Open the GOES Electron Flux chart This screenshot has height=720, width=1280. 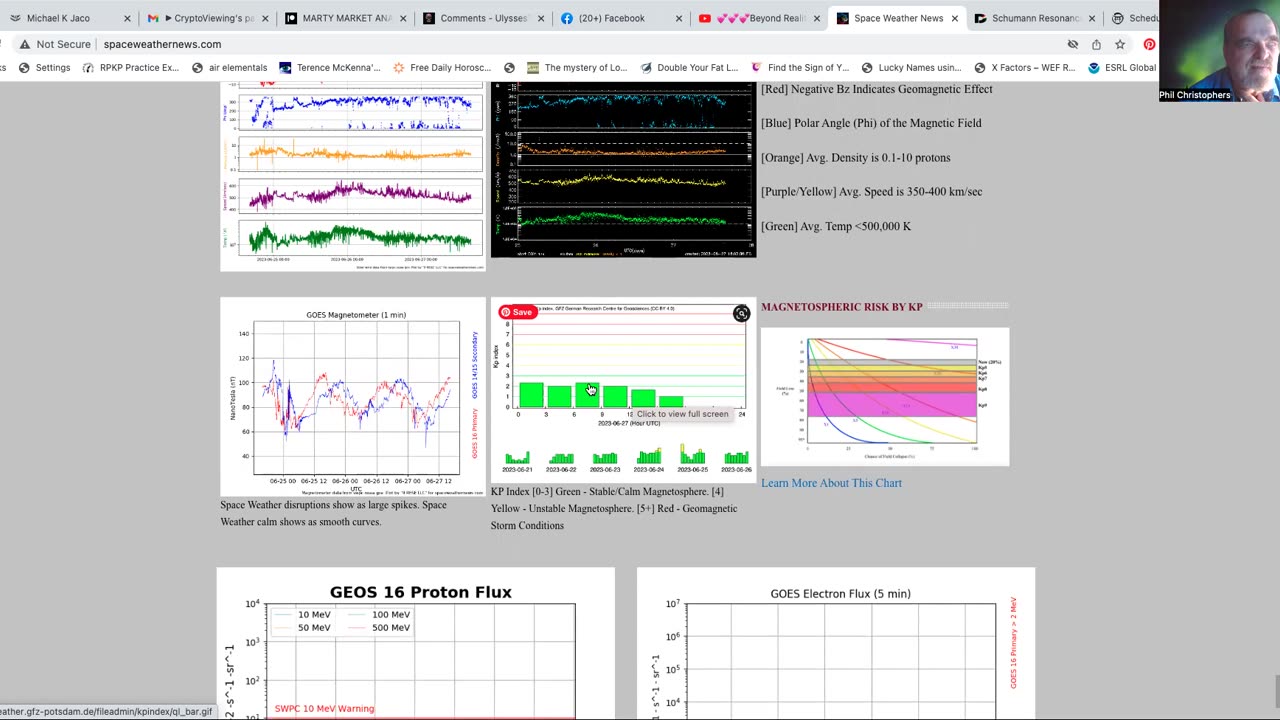point(836,644)
